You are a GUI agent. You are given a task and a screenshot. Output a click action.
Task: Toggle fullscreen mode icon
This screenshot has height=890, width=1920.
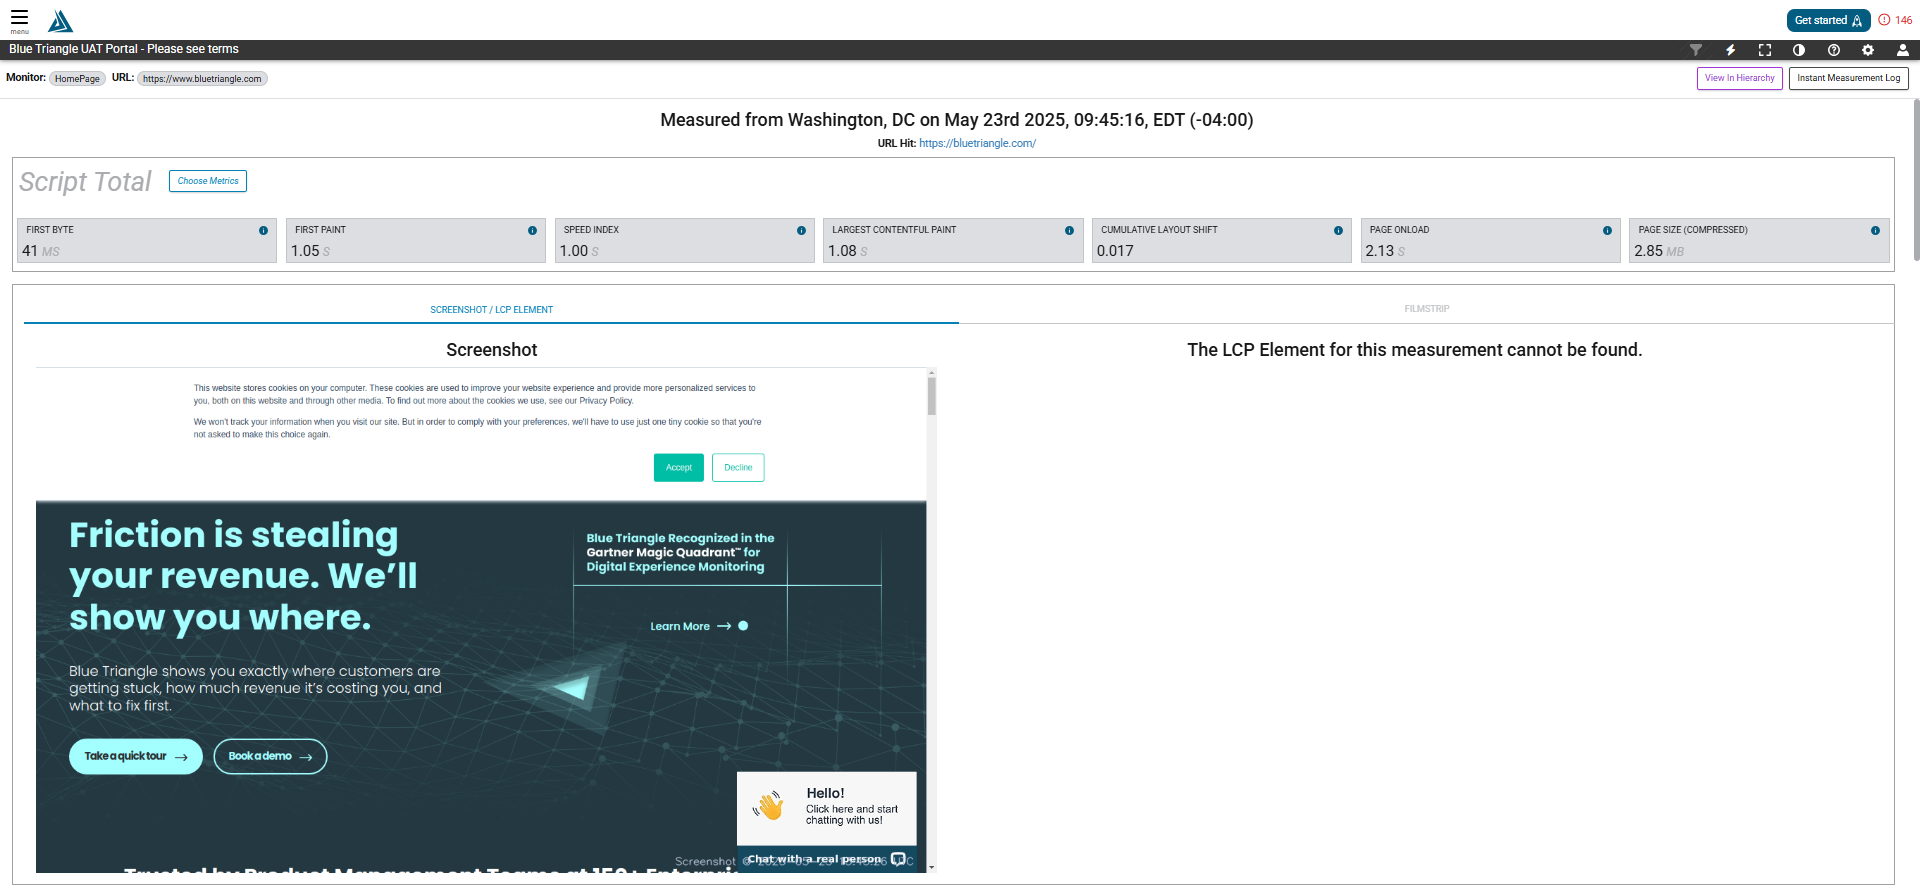[x=1765, y=49]
